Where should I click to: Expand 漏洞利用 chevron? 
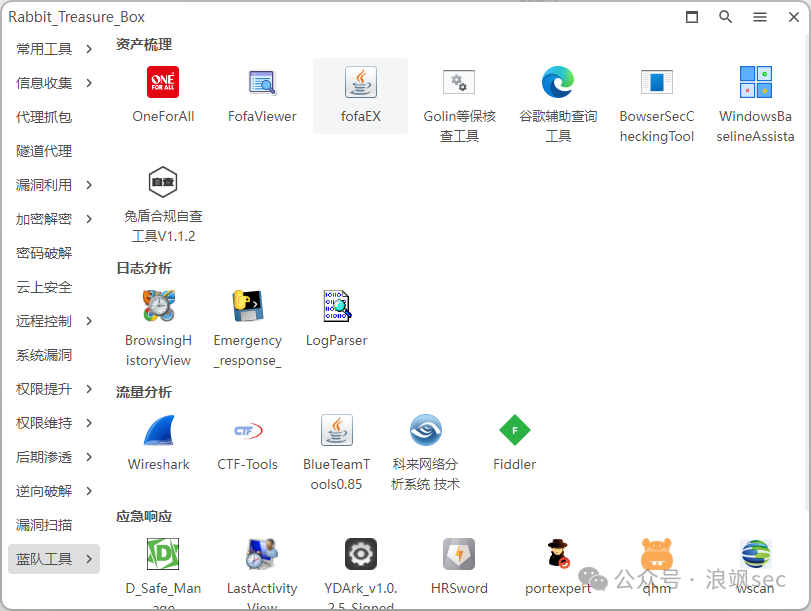(89, 185)
